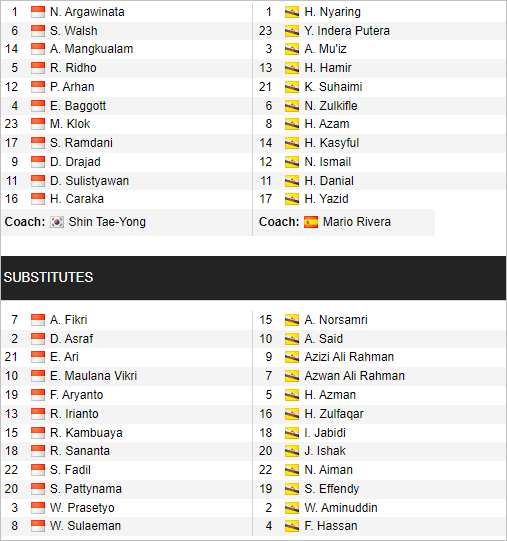The width and height of the screenshot is (507, 541).
Task: Click South Korea flag next to Shin Tae-Yong
Action: [x=57, y=222]
